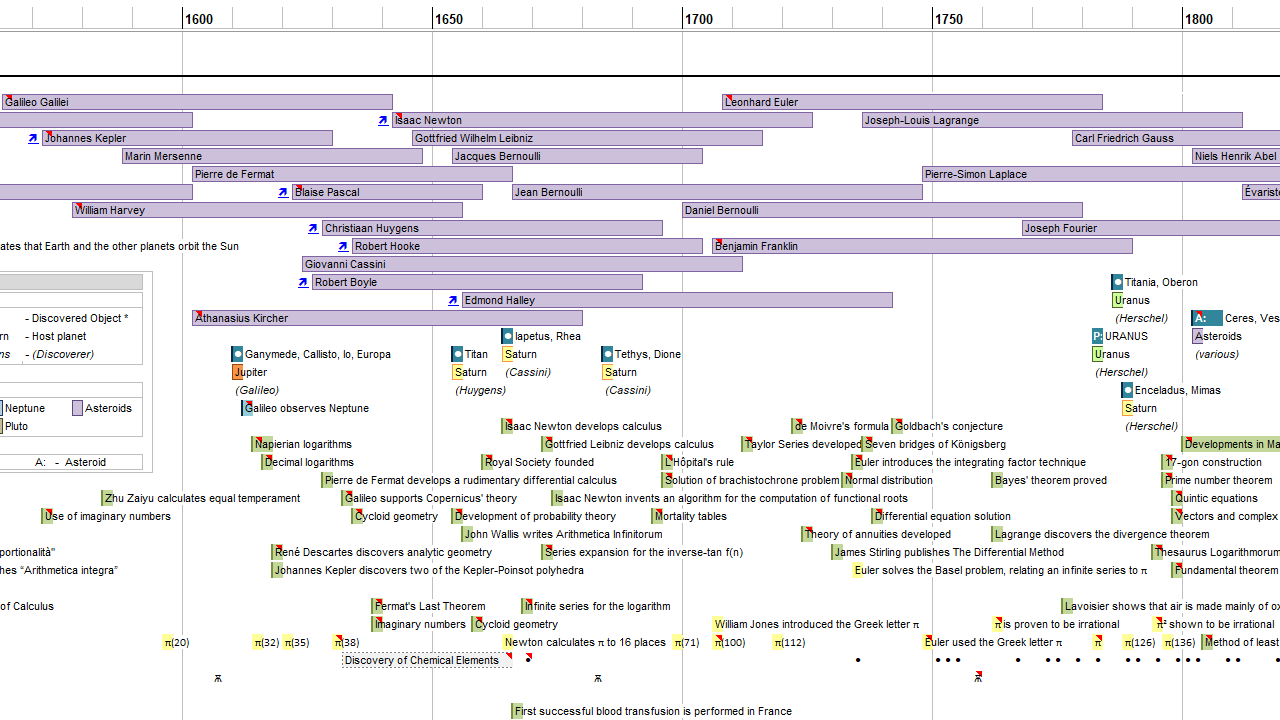Click the link arrow next to Johannes Kepler

pos(33,138)
